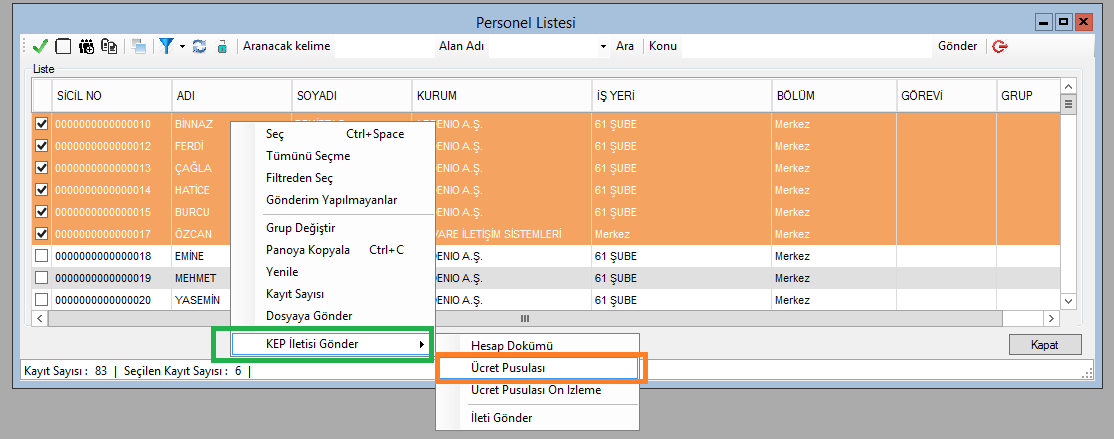Viewport: 1114px width, 439px height.
Task: Click the group people icon in toolbar
Action: click(x=87, y=46)
